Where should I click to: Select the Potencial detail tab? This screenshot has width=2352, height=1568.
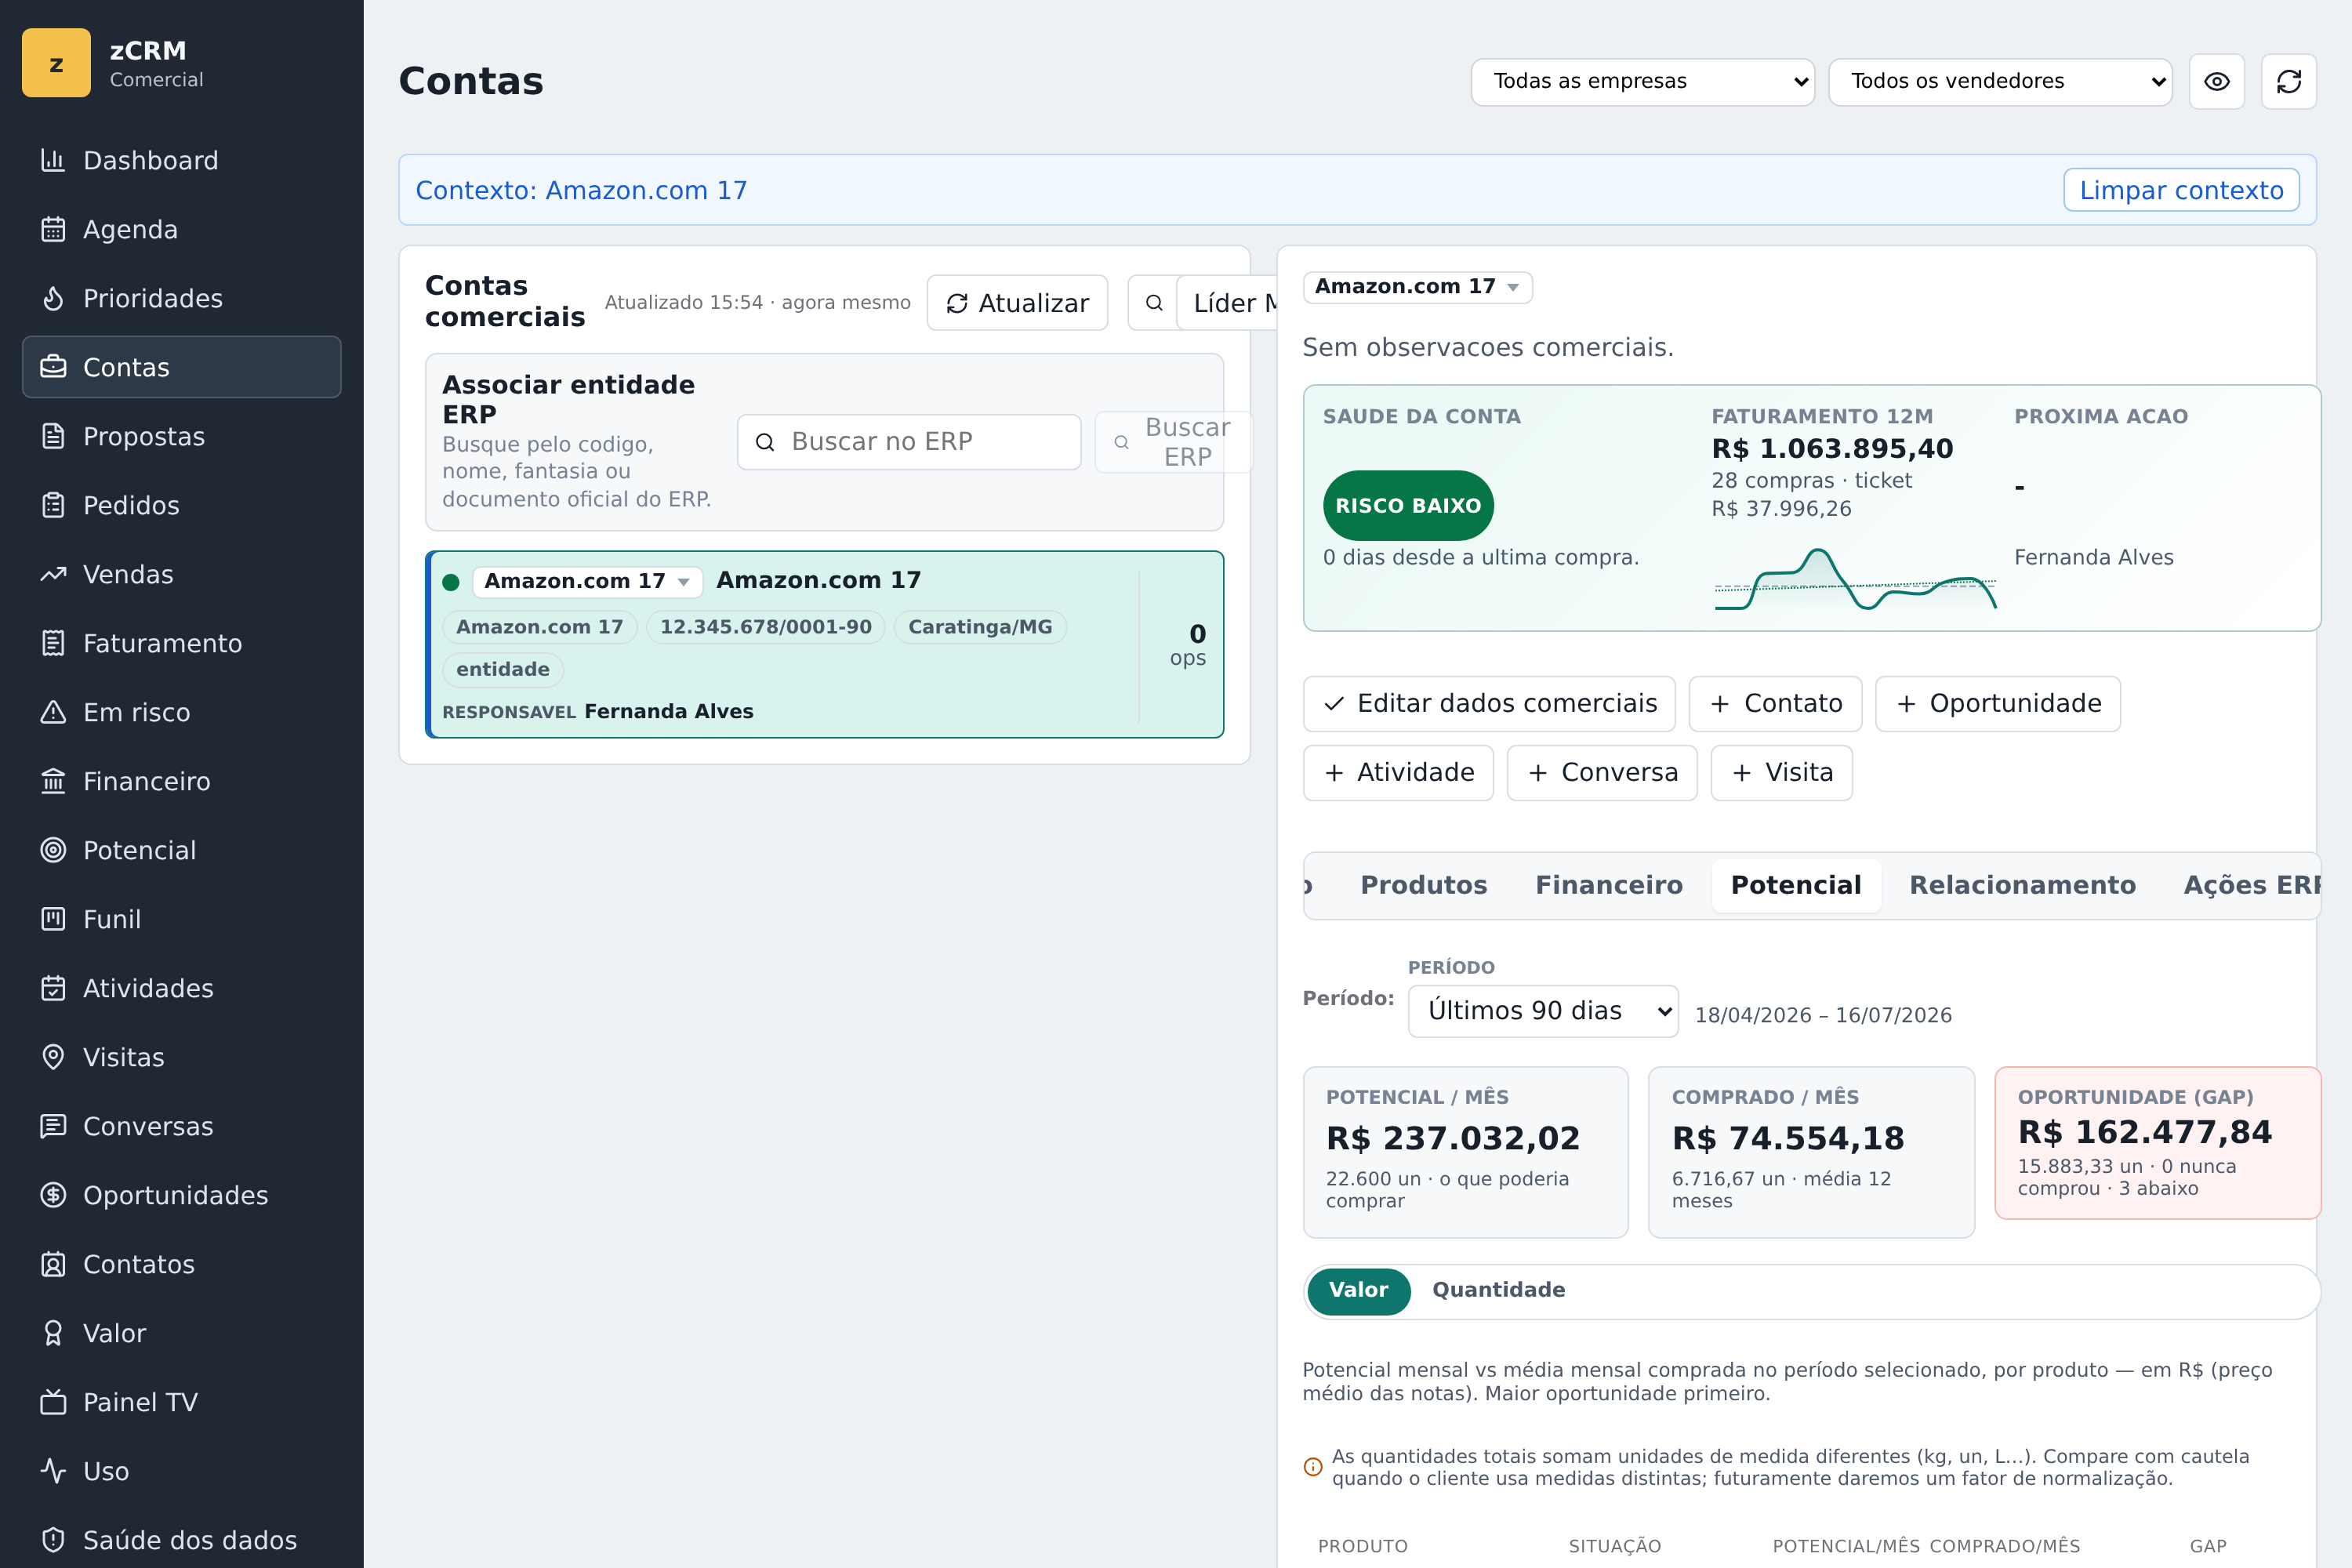coord(1796,885)
